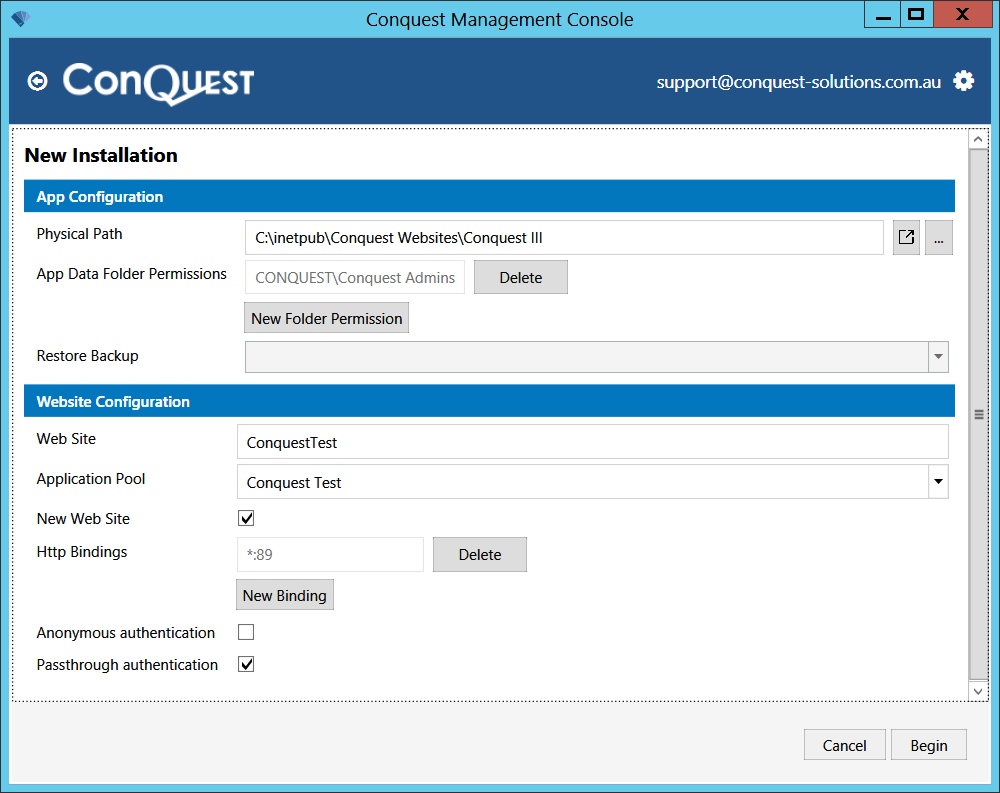Image resolution: width=1000 pixels, height=793 pixels.
Task: Open the settings gear icon
Action: tap(963, 81)
